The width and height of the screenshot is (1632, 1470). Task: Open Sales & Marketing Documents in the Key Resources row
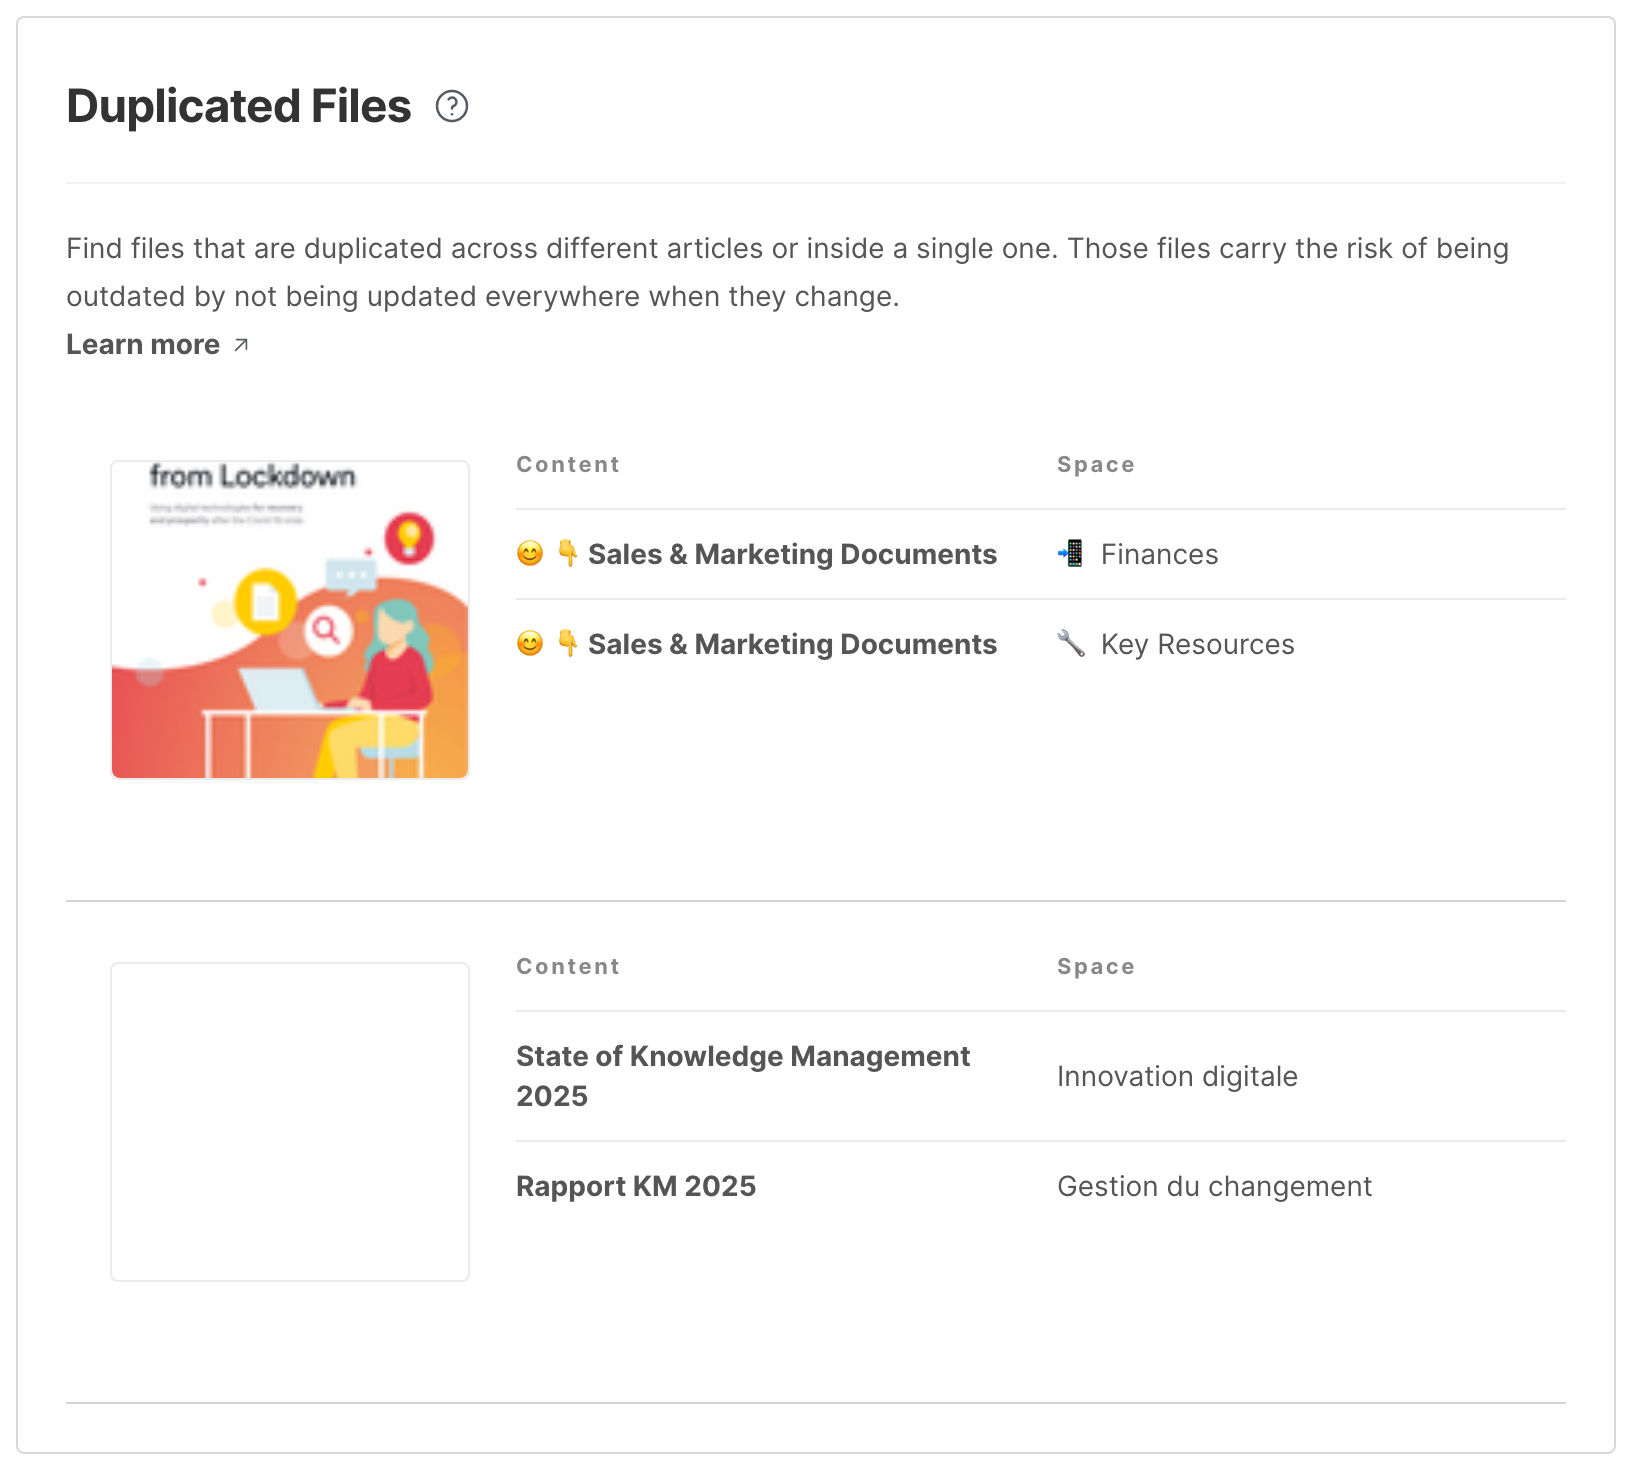(792, 644)
